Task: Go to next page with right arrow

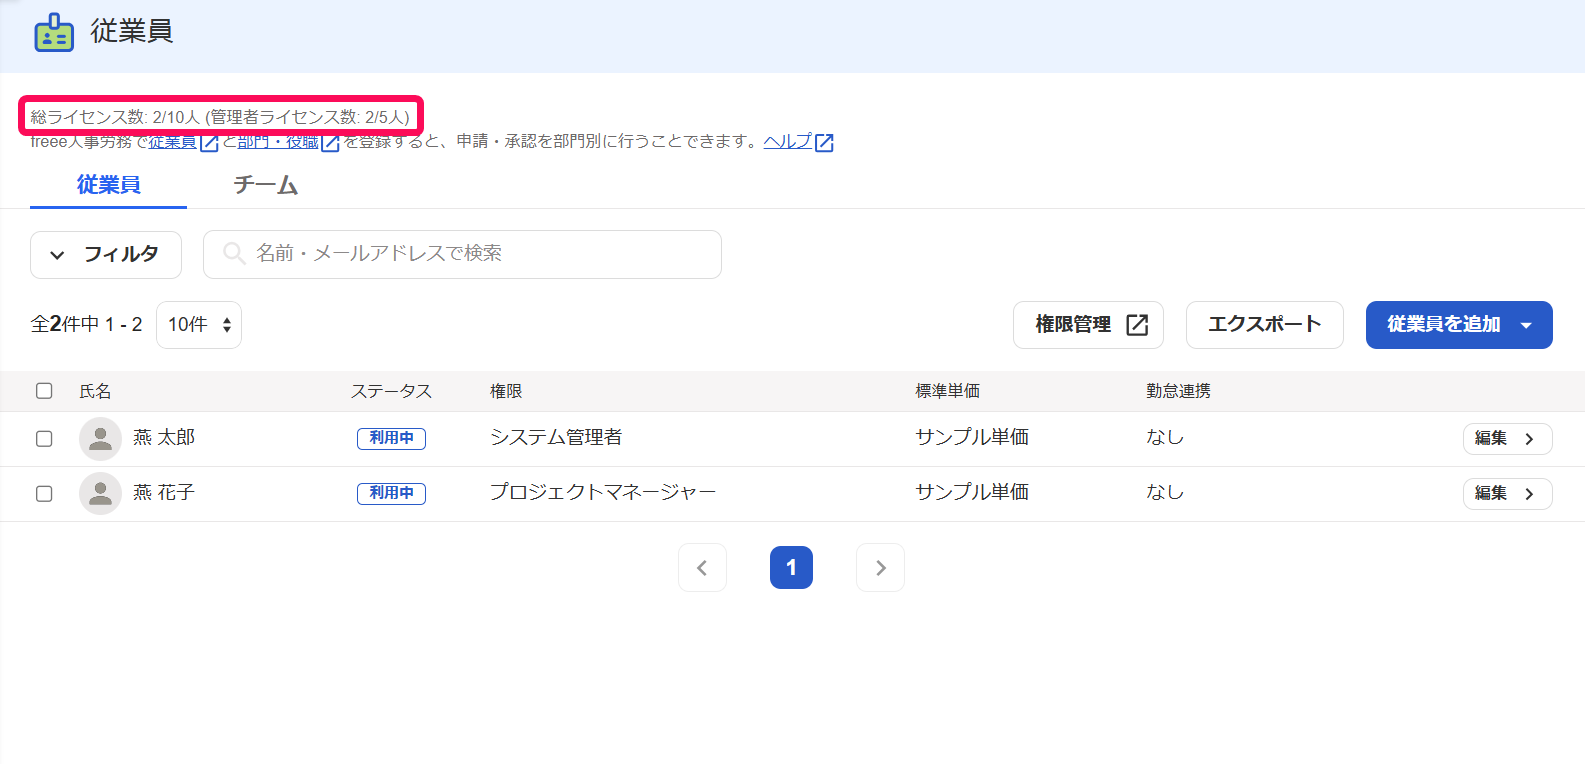Action: (880, 568)
